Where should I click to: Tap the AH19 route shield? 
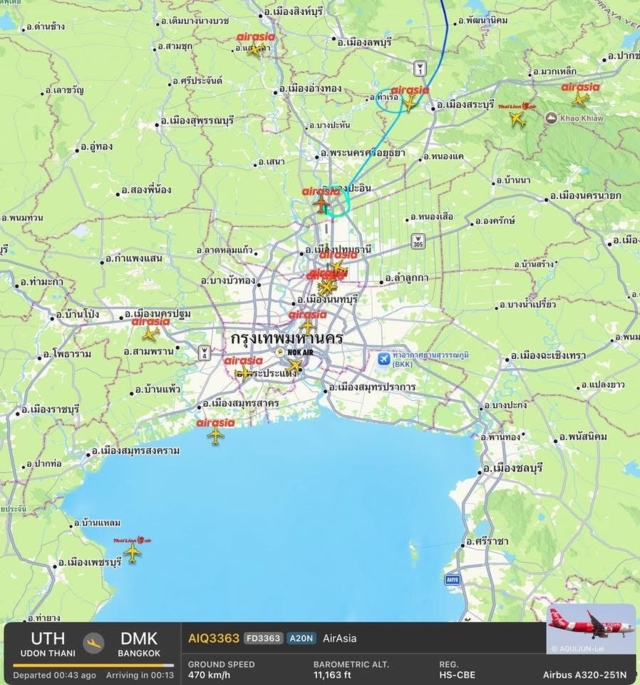[452, 580]
